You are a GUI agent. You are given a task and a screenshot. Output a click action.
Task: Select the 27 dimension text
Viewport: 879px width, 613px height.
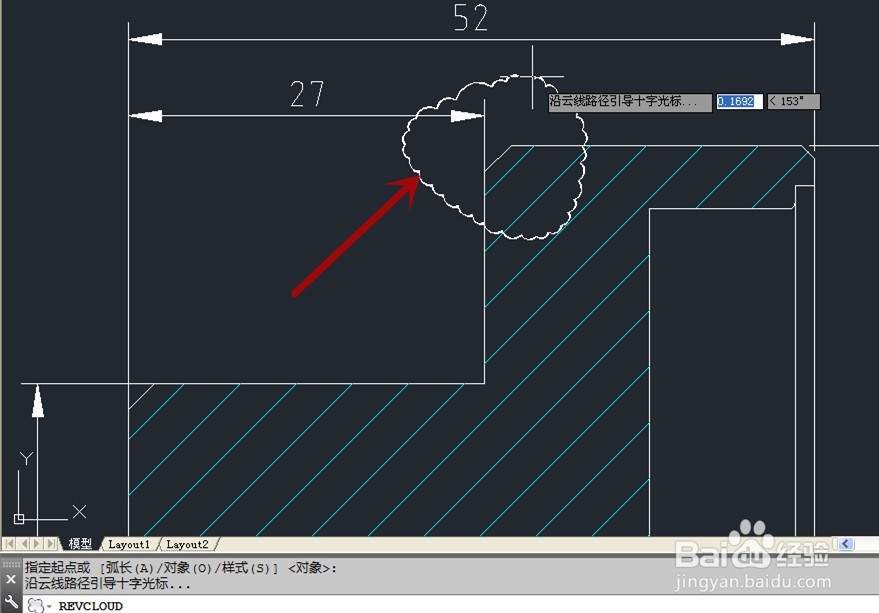307,94
